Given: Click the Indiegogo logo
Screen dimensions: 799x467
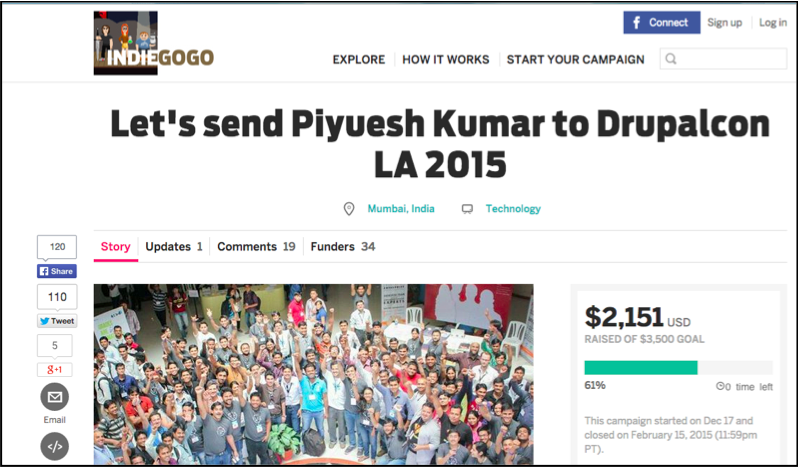Looking at the screenshot, I should [153, 43].
